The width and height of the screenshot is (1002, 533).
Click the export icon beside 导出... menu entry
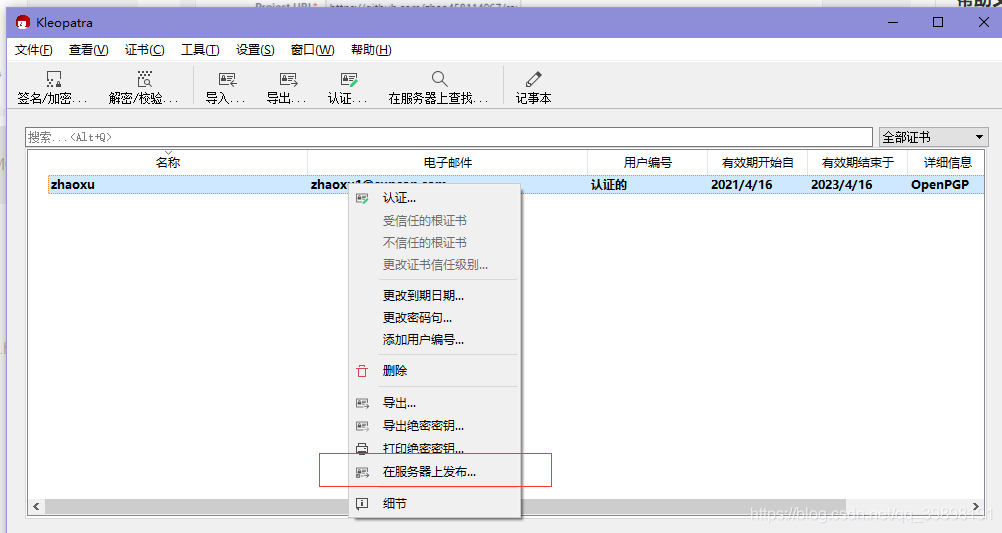(362, 403)
